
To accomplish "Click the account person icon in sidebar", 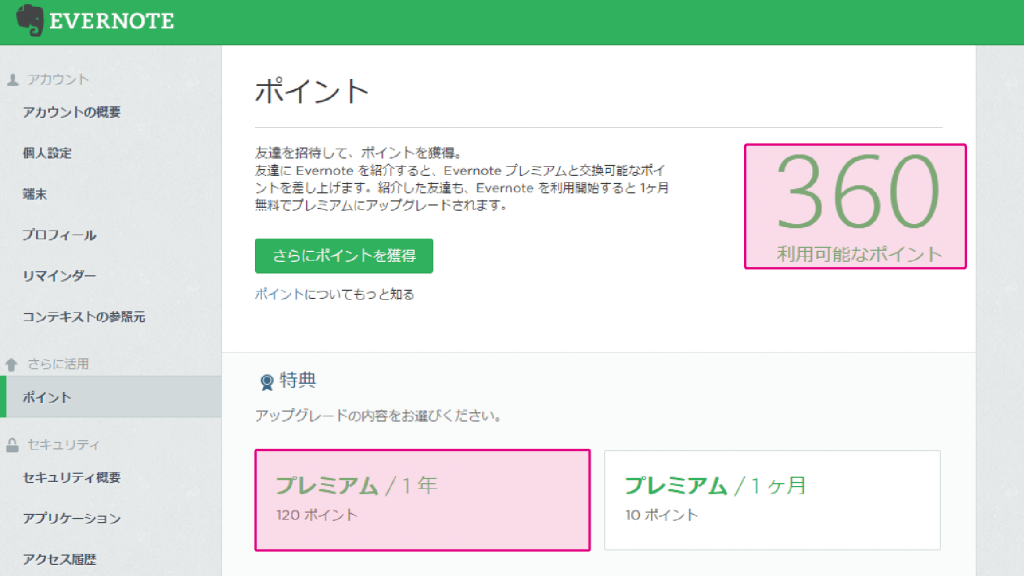I will 12,80.
